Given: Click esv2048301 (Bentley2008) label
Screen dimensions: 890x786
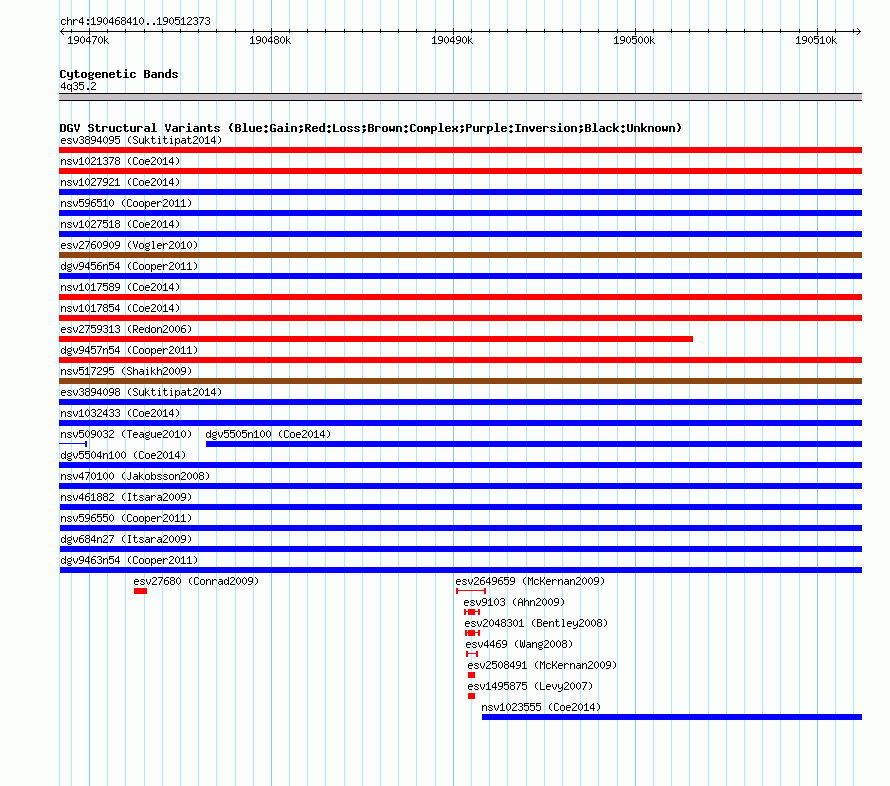Looking at the screenshot, I should (x=536, y=623).
